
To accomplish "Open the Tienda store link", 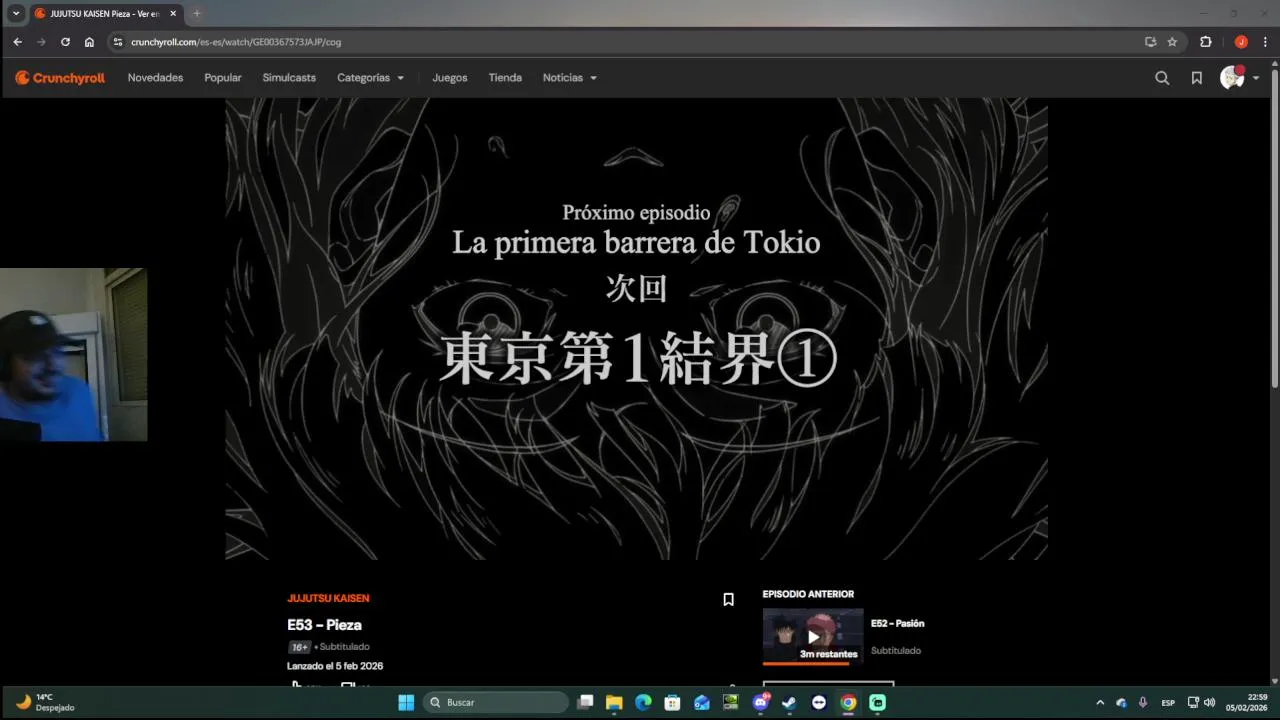I will tap(505, 78).
